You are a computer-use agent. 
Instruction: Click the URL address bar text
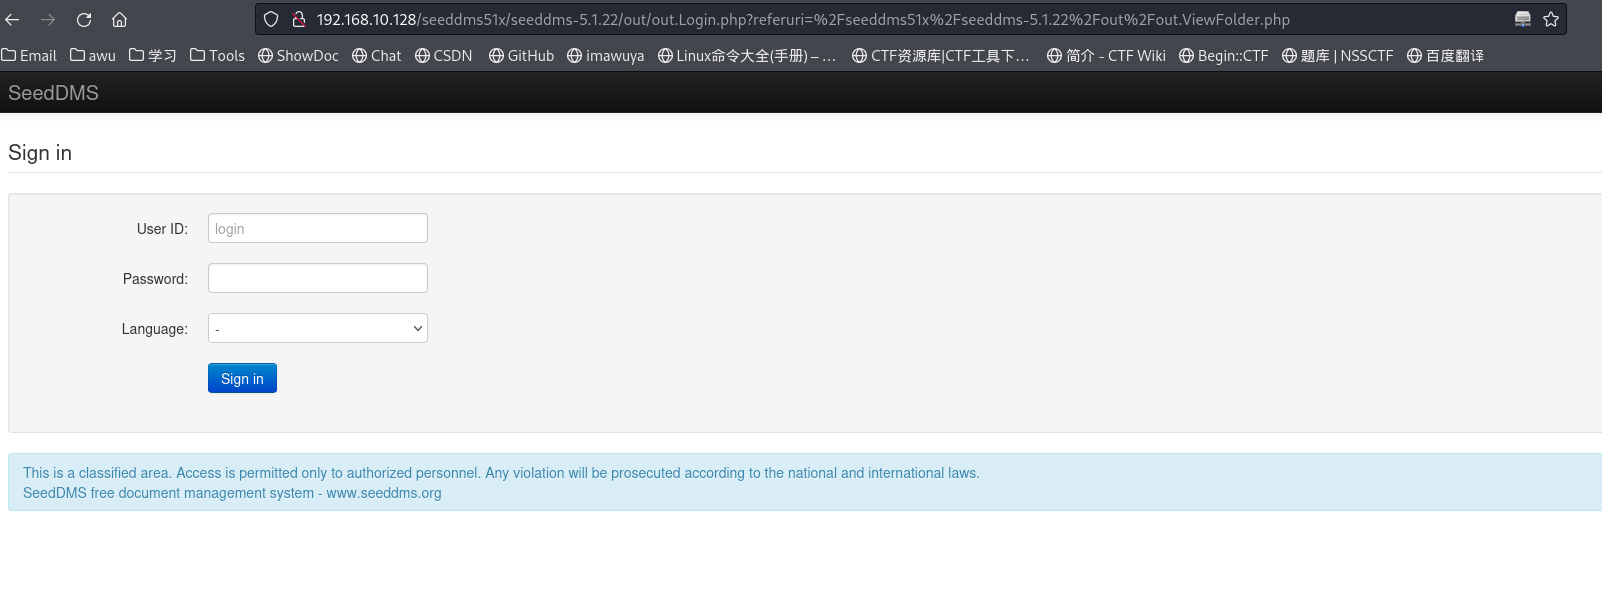click(x=803, y=19)
